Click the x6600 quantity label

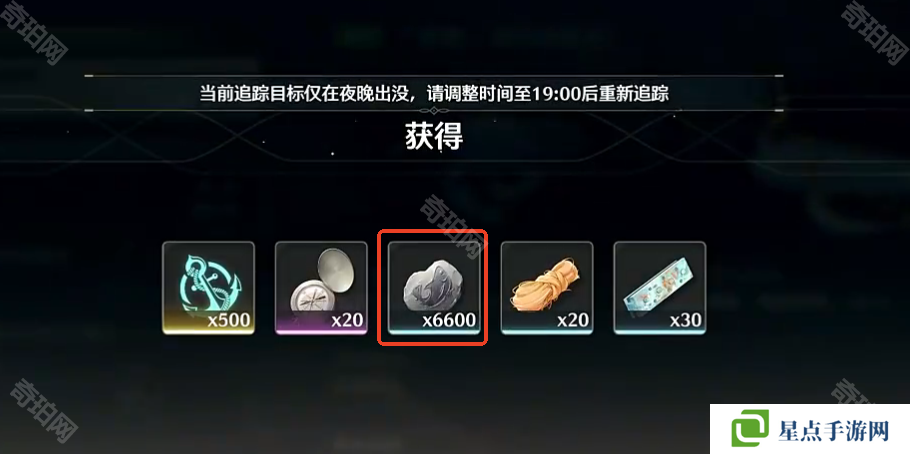click(x=449, y=320)
